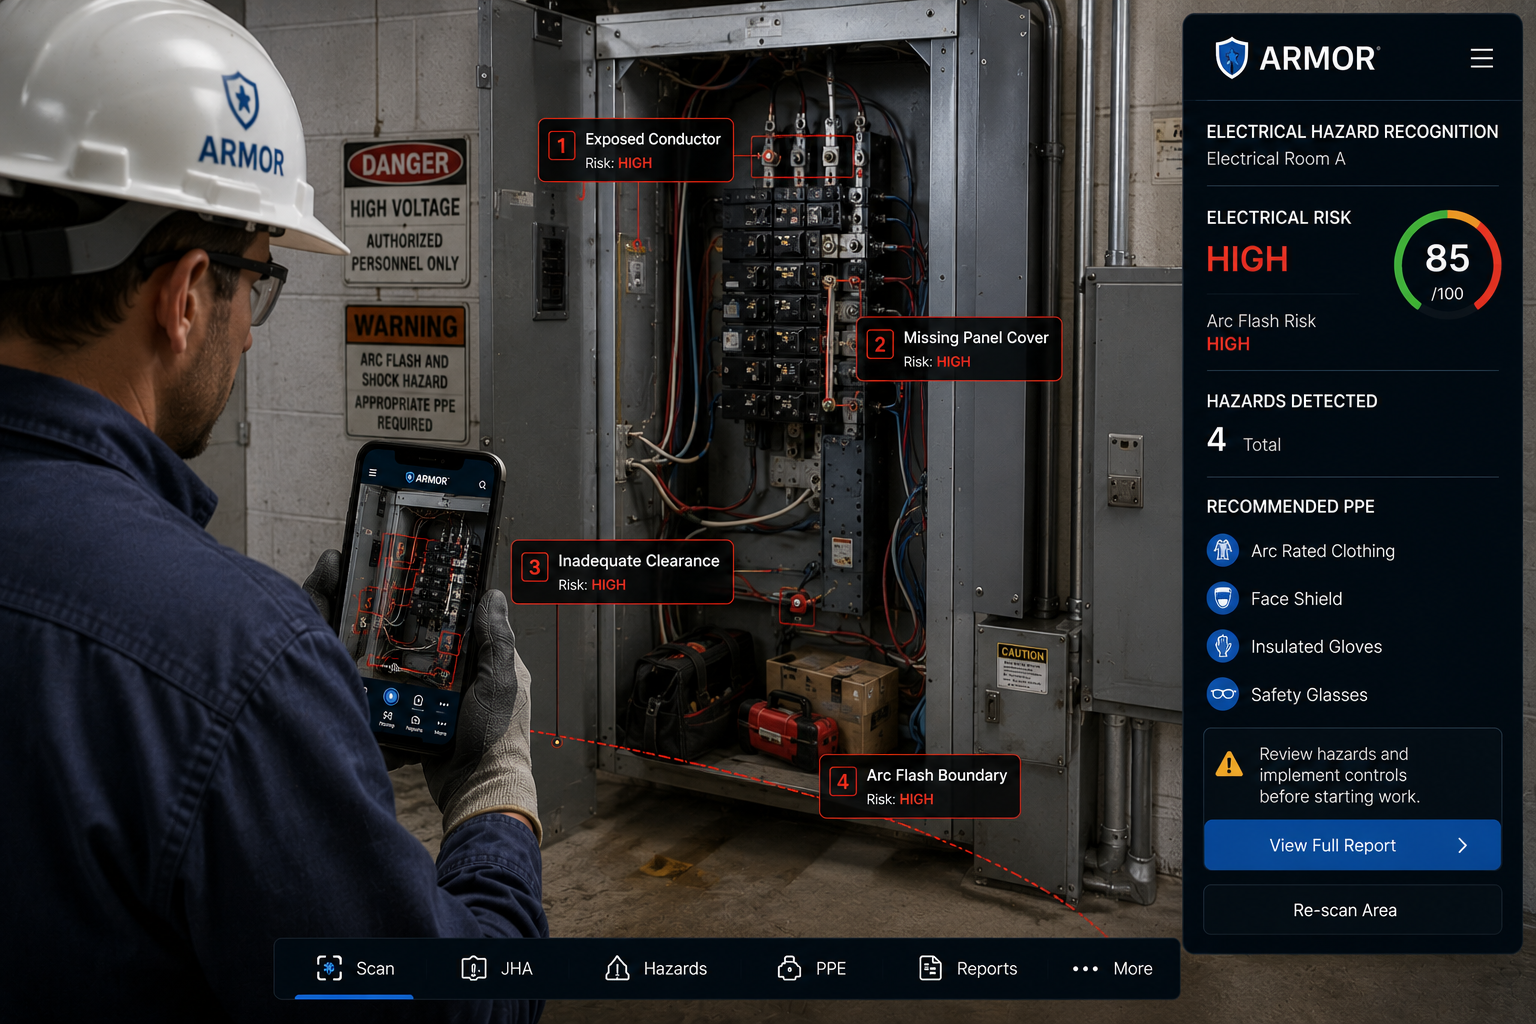Click hazard marker number 2
Image resolution: width=1536 pixels, height=1024 pixels.
tap(880, 345)
